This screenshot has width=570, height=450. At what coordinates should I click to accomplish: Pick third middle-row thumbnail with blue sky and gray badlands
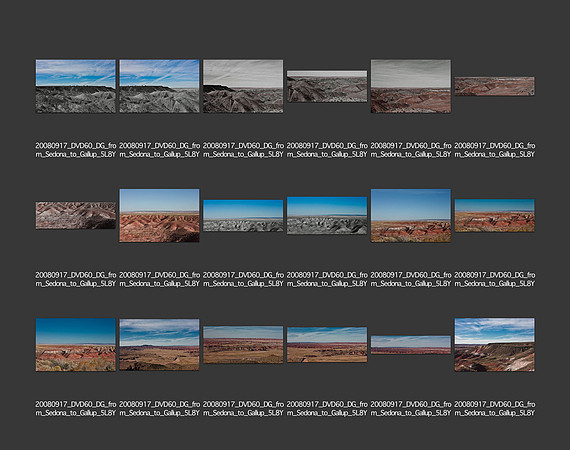click(243, 216)
